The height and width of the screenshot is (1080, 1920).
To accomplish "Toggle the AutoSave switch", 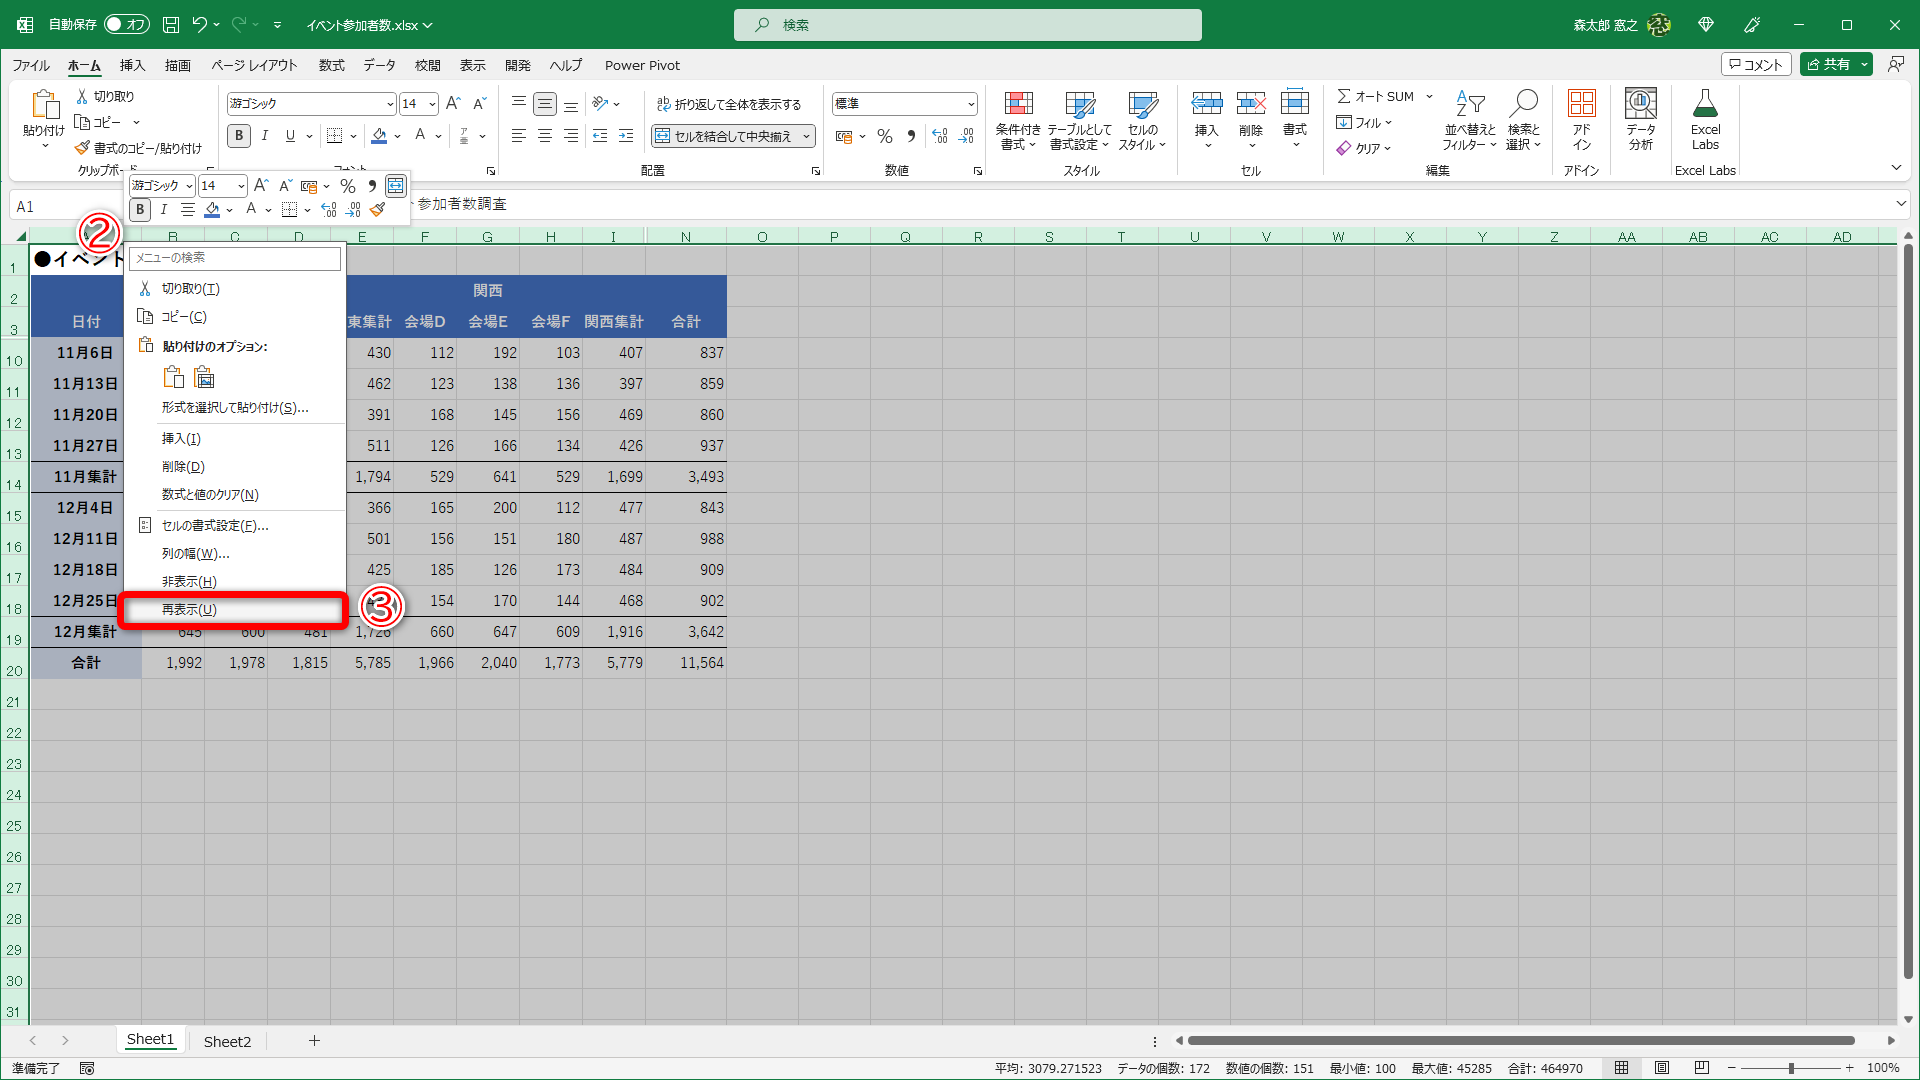I will click(x=127, y=24).
